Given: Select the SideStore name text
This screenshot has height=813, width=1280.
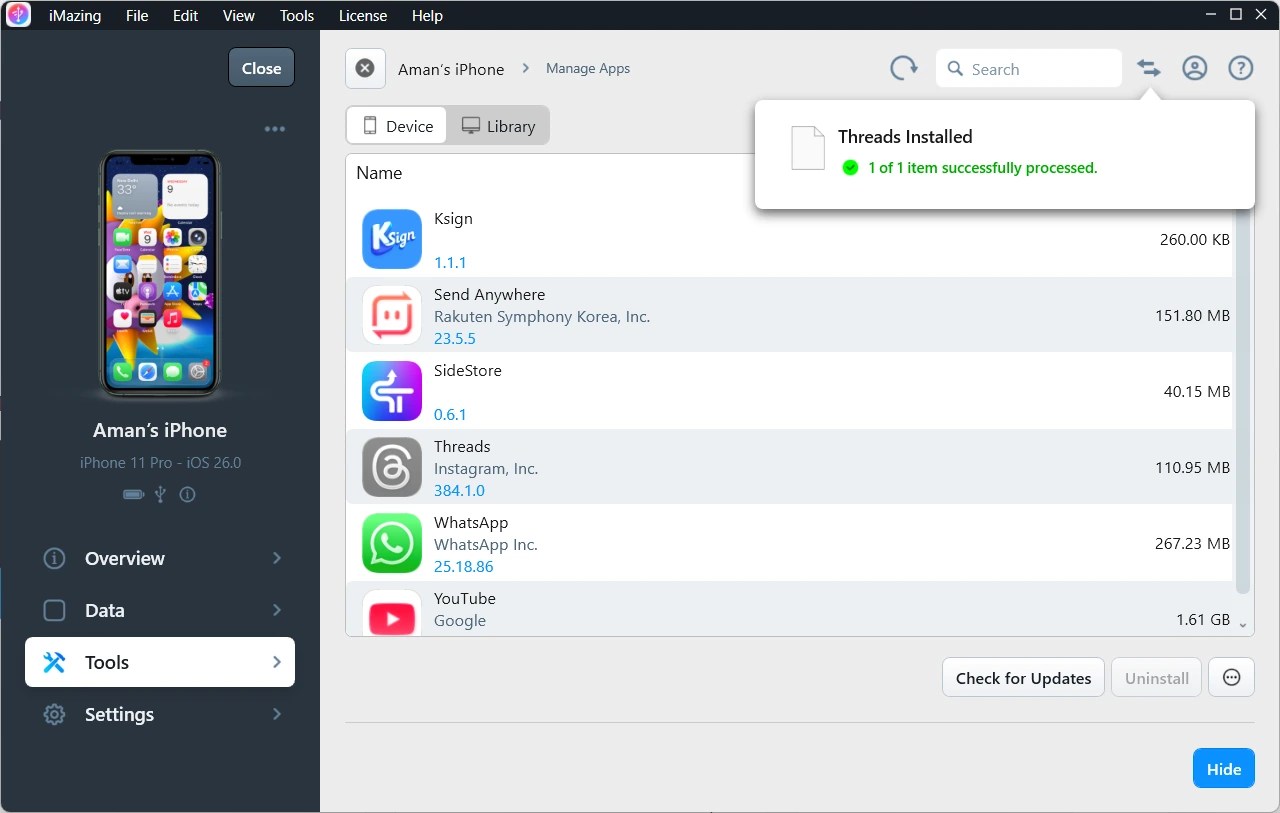Looking at the screenshot, I should tap(468, 371).
